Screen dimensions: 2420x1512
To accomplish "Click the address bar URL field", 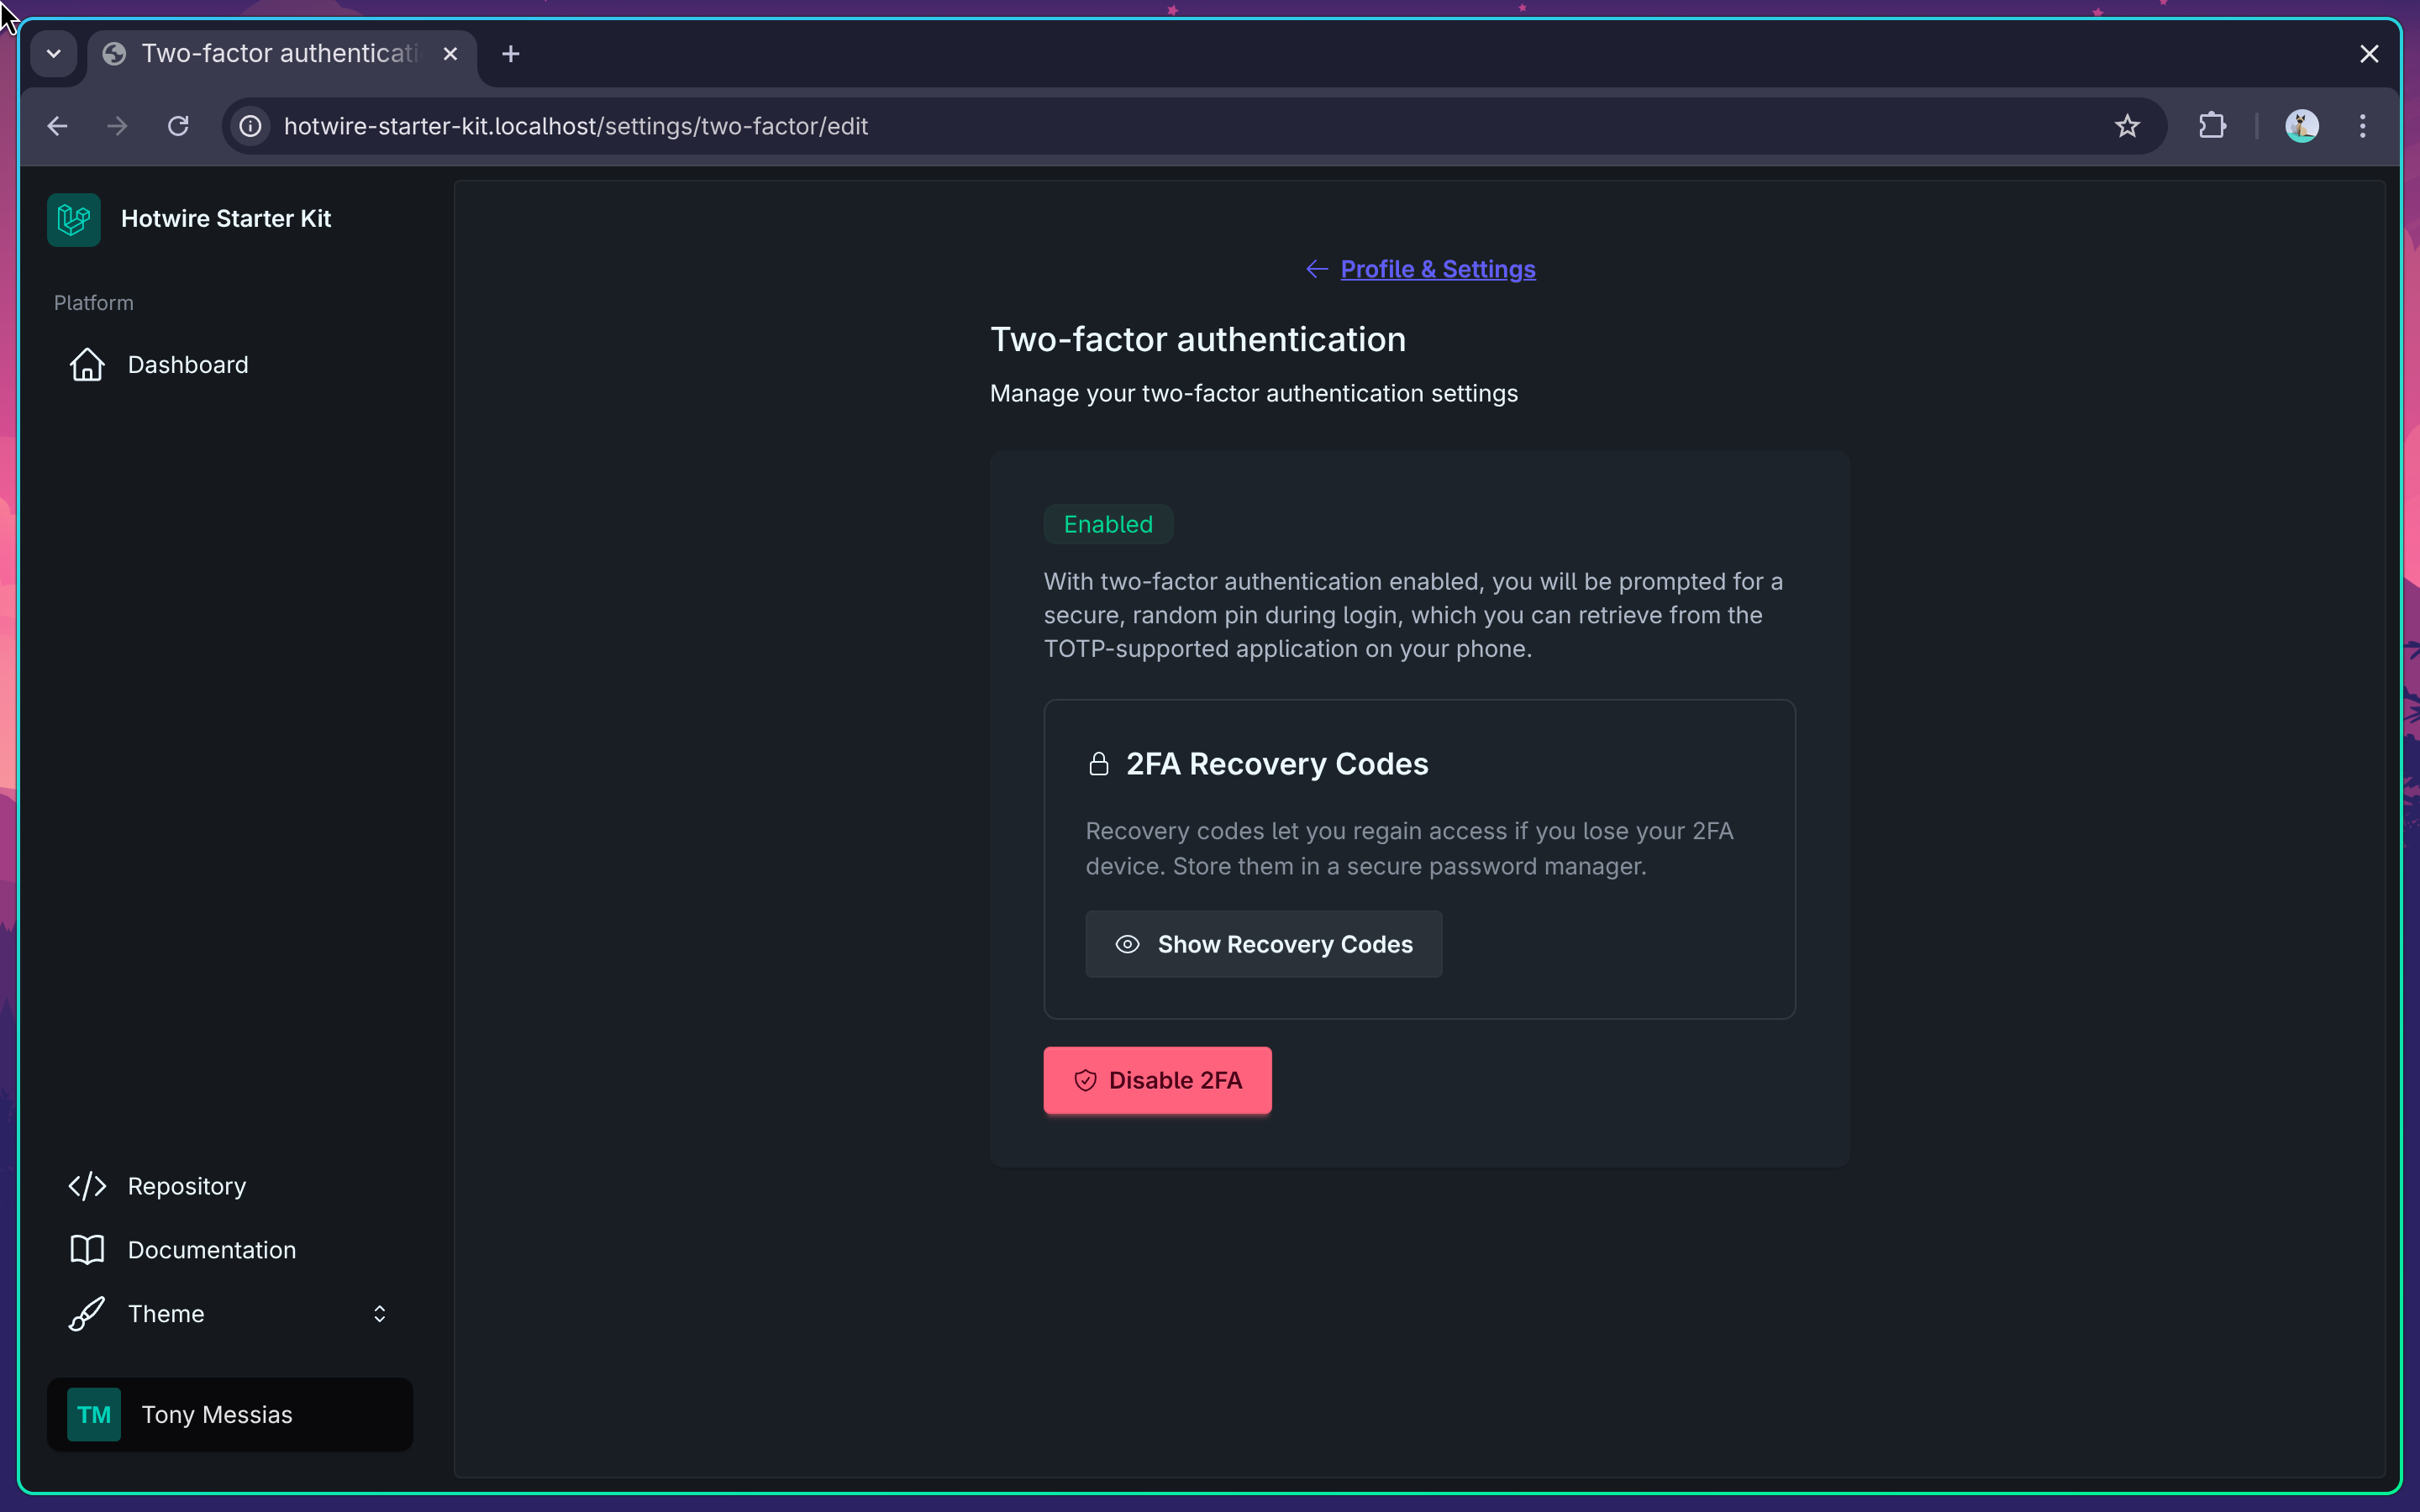I will tap(1100, 126).
